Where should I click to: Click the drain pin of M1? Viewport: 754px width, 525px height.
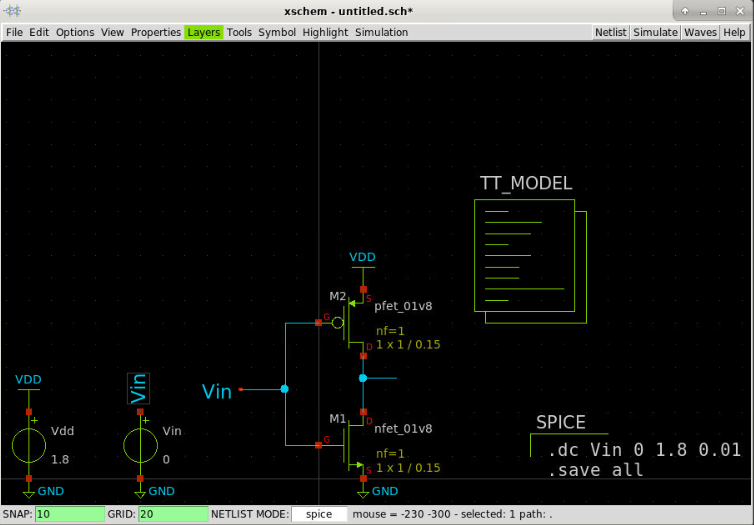coord(364,412)
